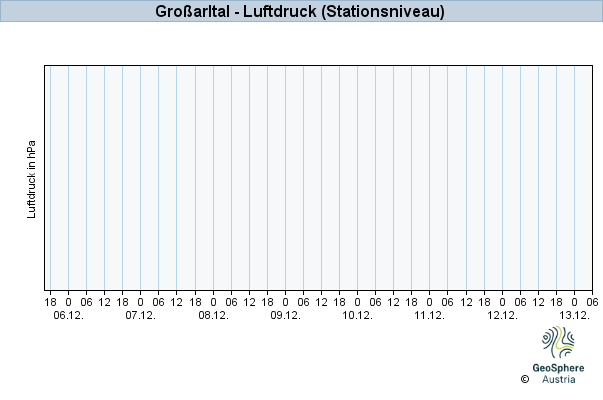The height and width of the screenshot is (400, 603).
Task: Click the copyright symbol near the logo
Action: (x=524, y=380)
